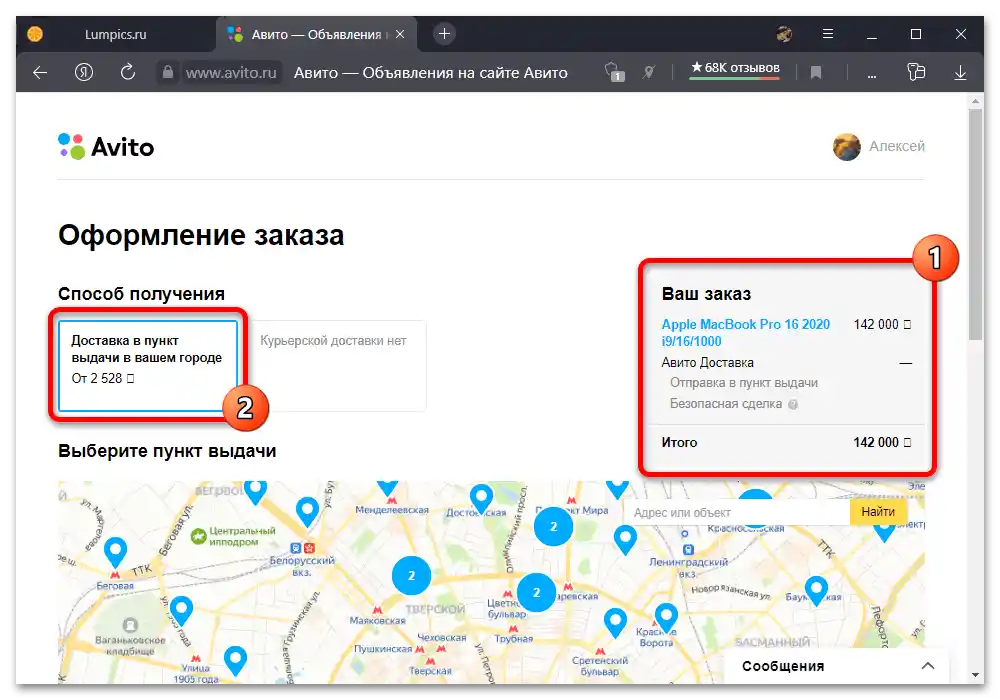Viewport: 1000px width, 700px height.
Task: Click the Центральный ипподром map label
Action: pos(242,536)
